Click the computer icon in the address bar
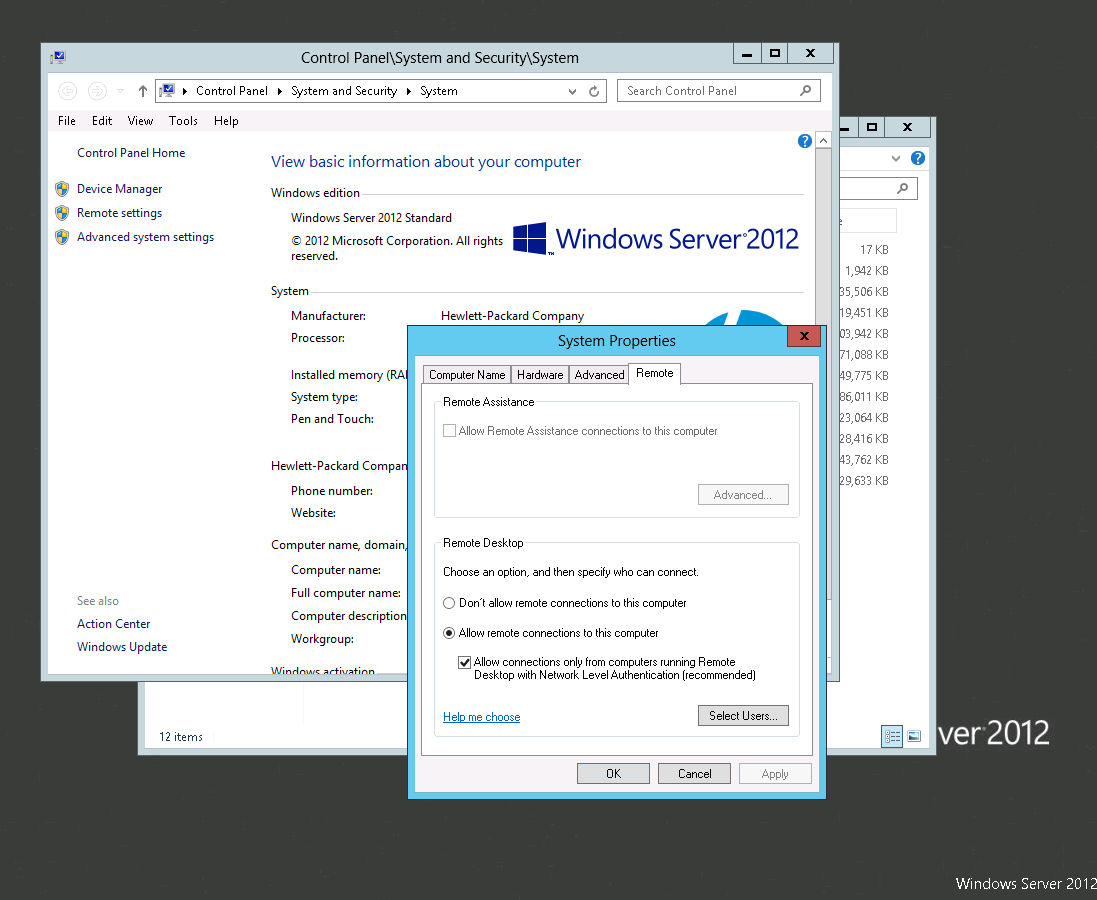 click(167, 90)
